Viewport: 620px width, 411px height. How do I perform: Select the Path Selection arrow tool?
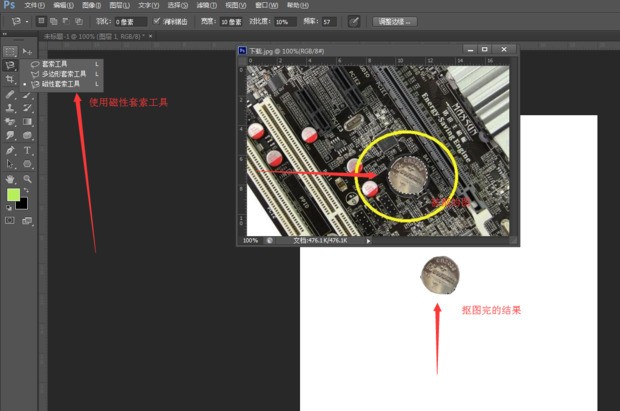[10, 164]
